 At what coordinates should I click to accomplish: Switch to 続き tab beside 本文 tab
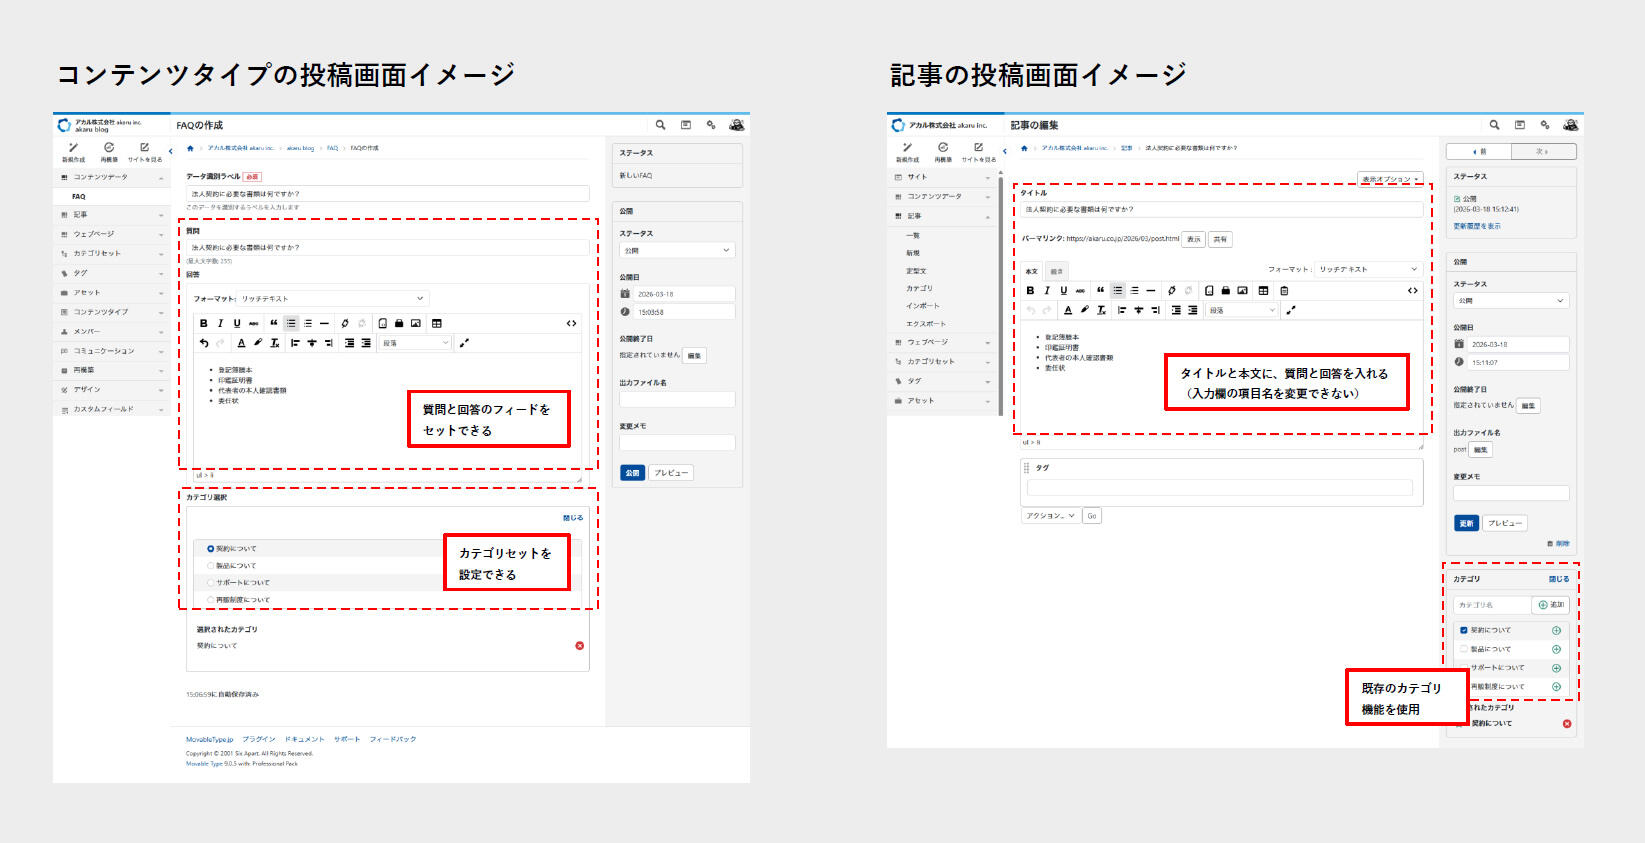pyautogui.click(x=1056, y=271)
